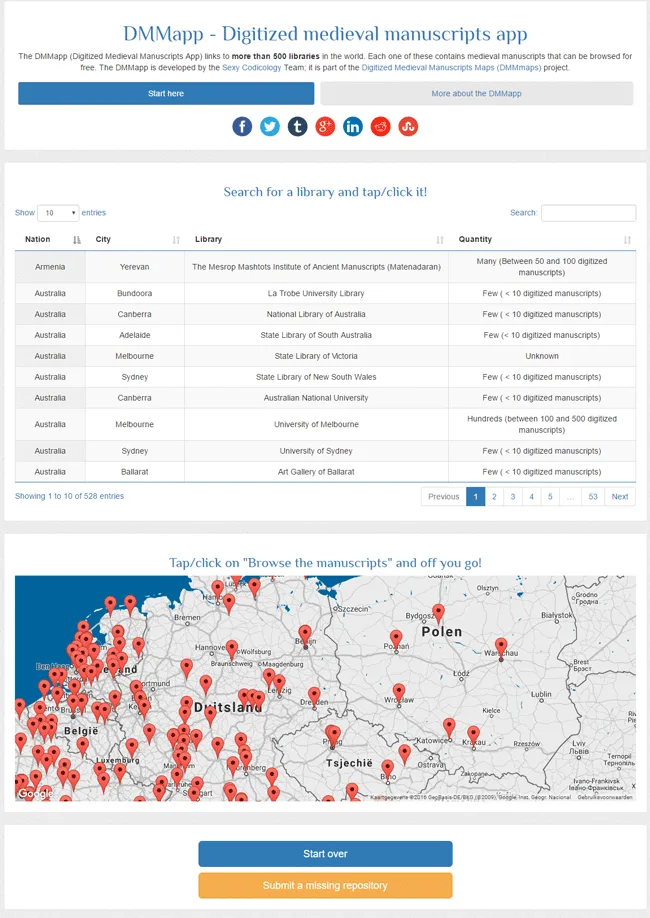Go to results page 4
650x918 pixels.
[532, 496]
